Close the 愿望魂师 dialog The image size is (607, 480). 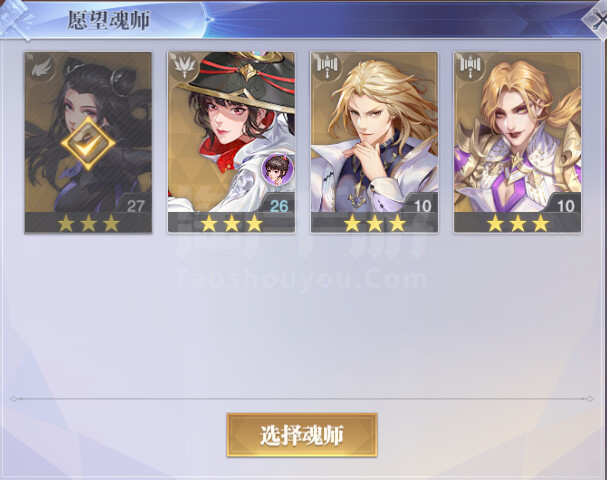(597, 19)
